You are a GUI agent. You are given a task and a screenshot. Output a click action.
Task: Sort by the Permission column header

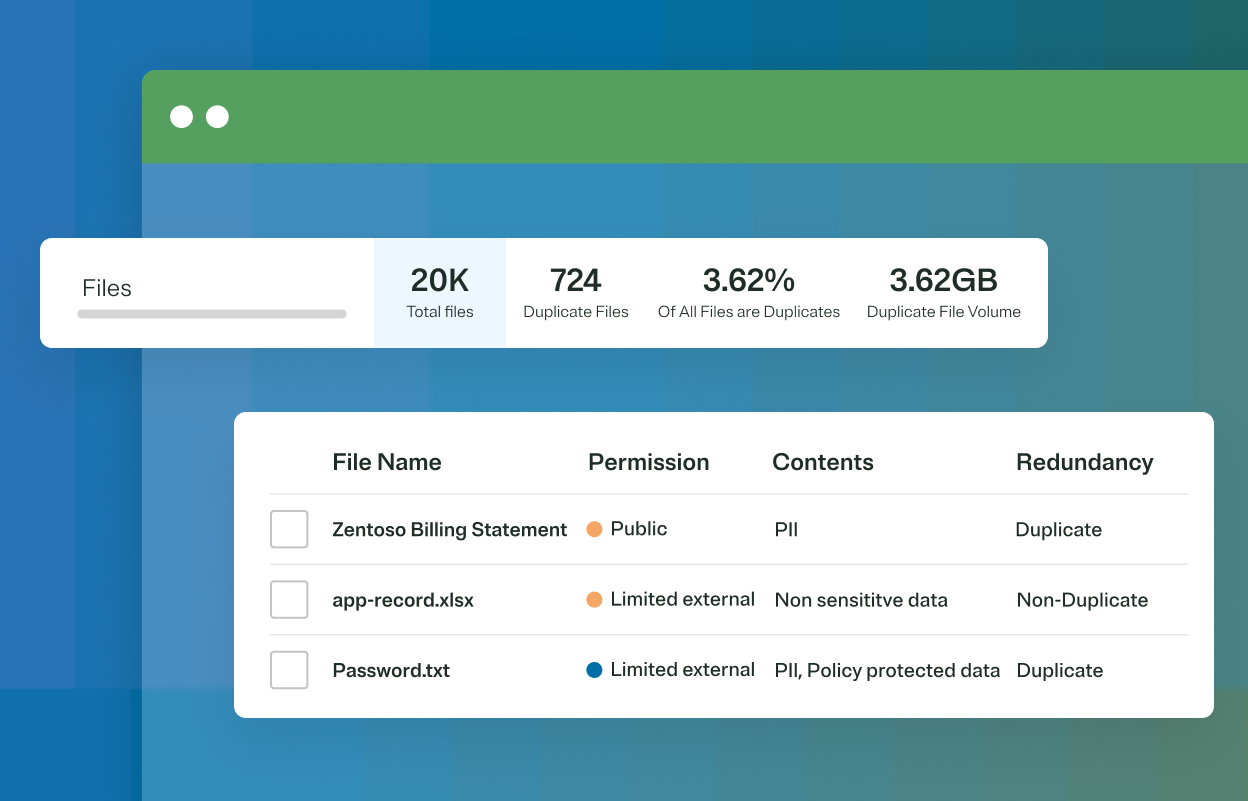coord(649,462)
